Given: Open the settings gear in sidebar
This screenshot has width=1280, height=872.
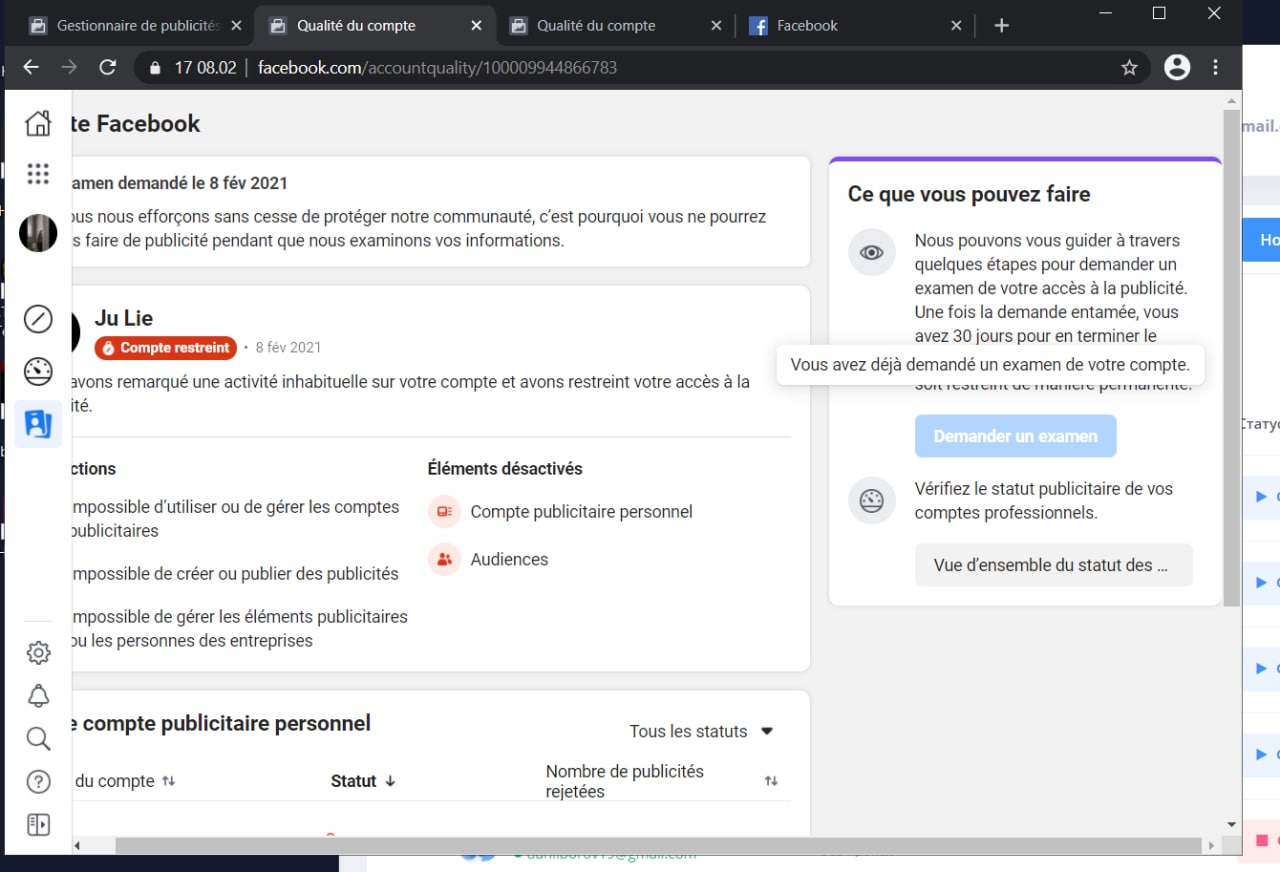Looking at the screenshot, I should coord(38,653).
